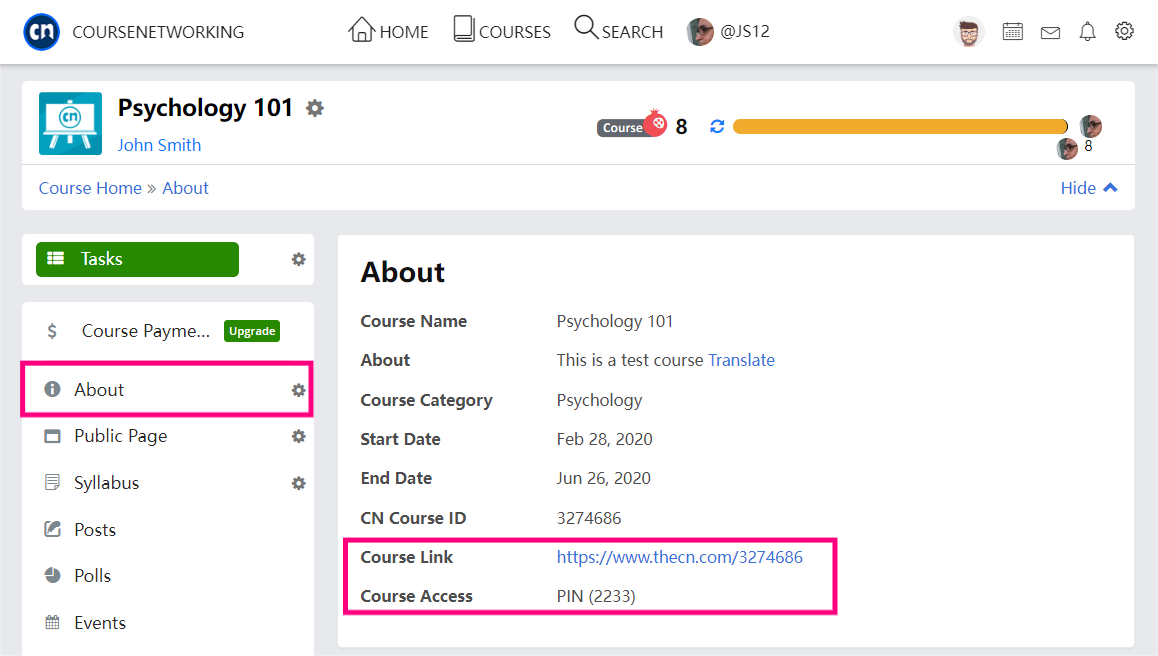Click the Translate link
1158x656 pixels.
click(741, 360)
